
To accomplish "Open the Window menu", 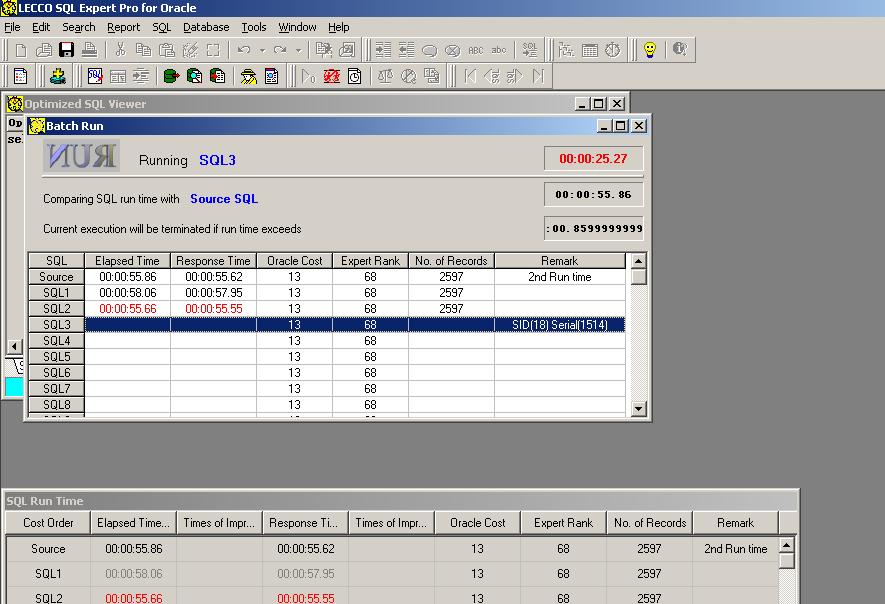I will click(297, 27).
